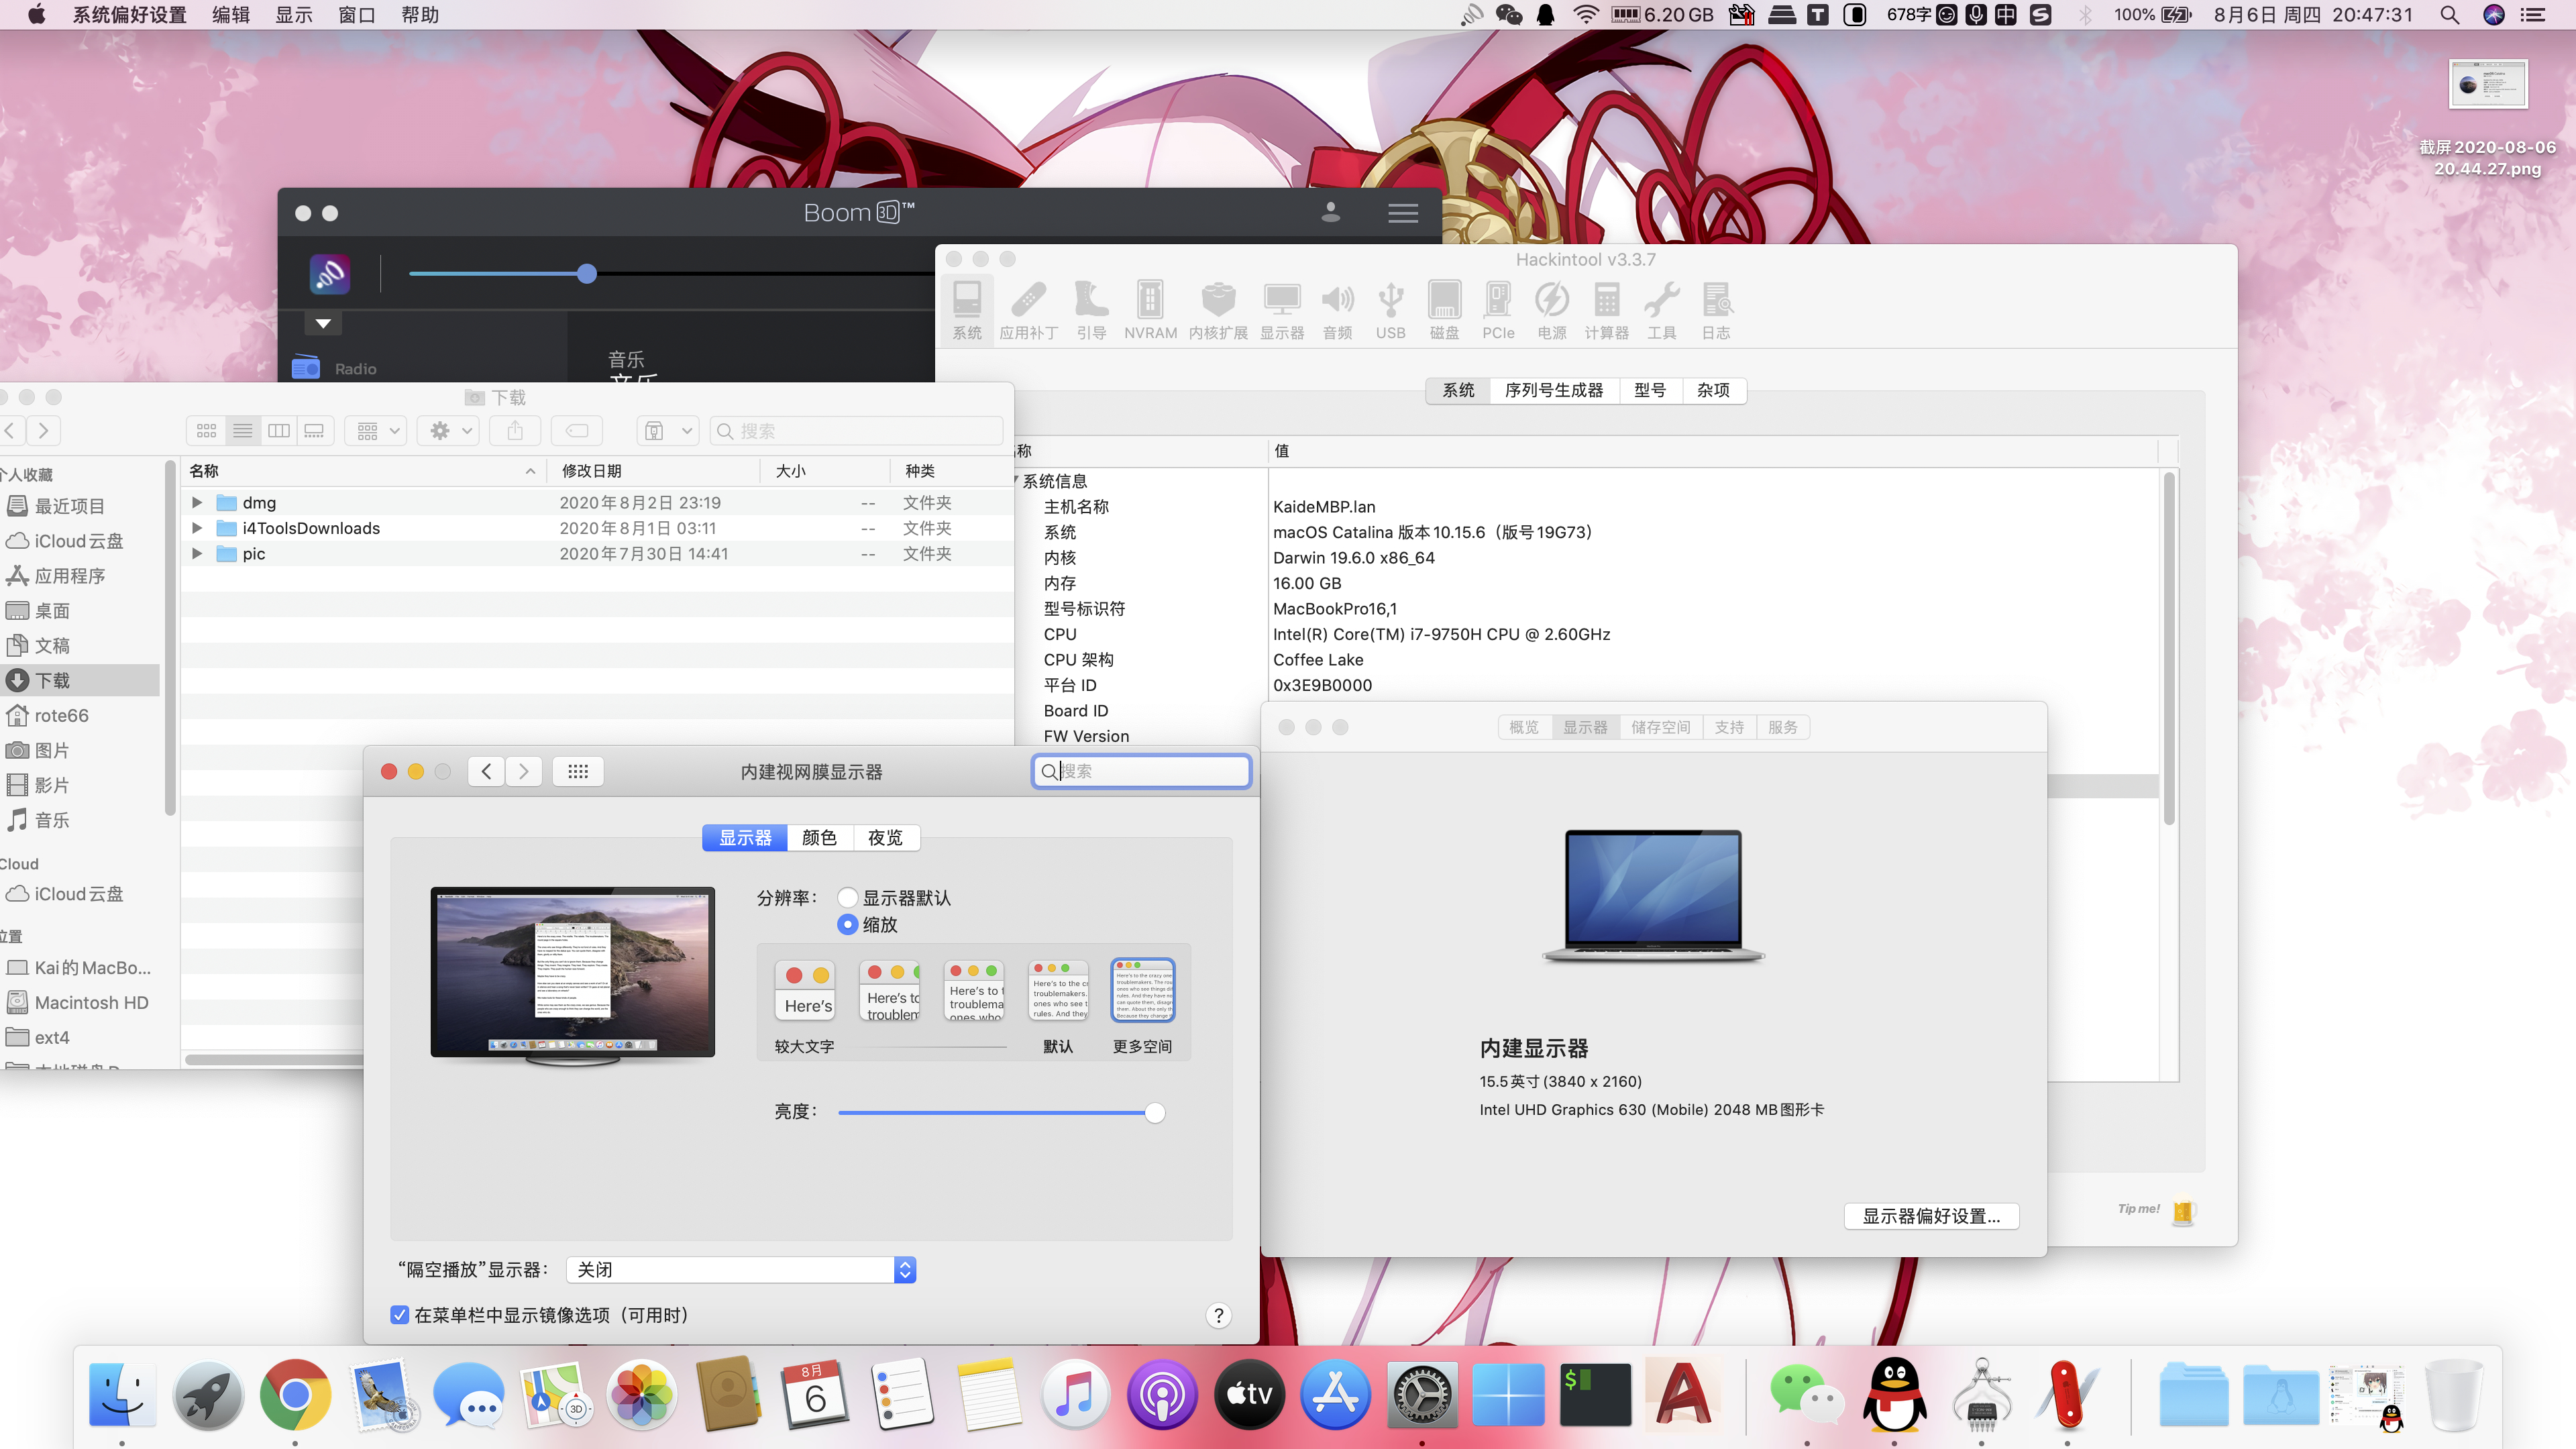Open 内核扩展 (Kexts) in Hackintool
The width and height of the screenshot is (2576, 1449).
point(1218,310)
